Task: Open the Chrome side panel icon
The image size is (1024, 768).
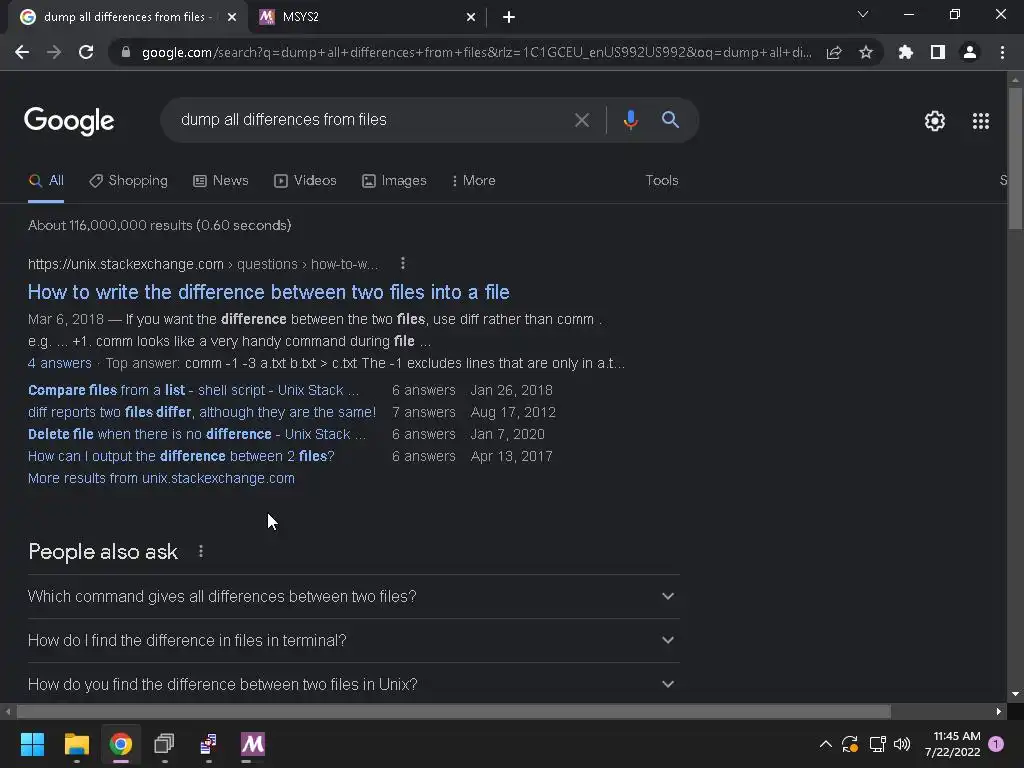Action: 938,52
